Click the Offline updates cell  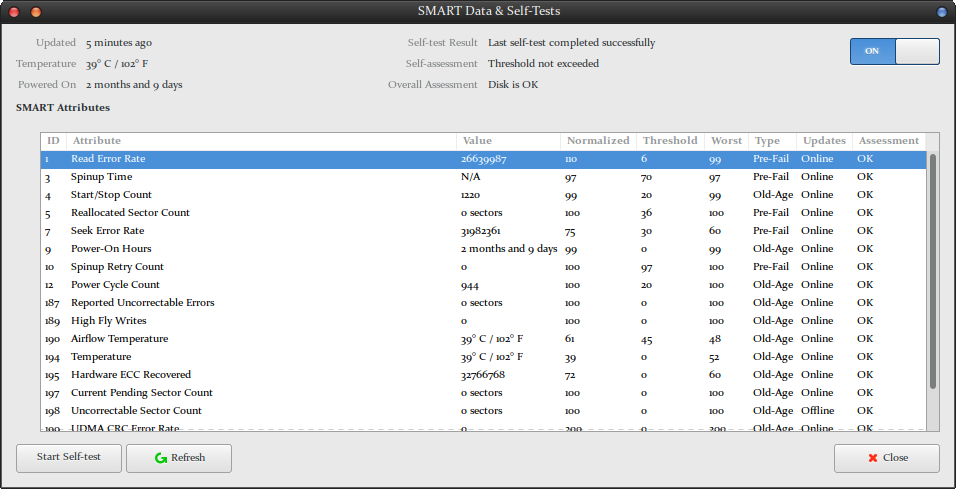(x=817, y=411)
